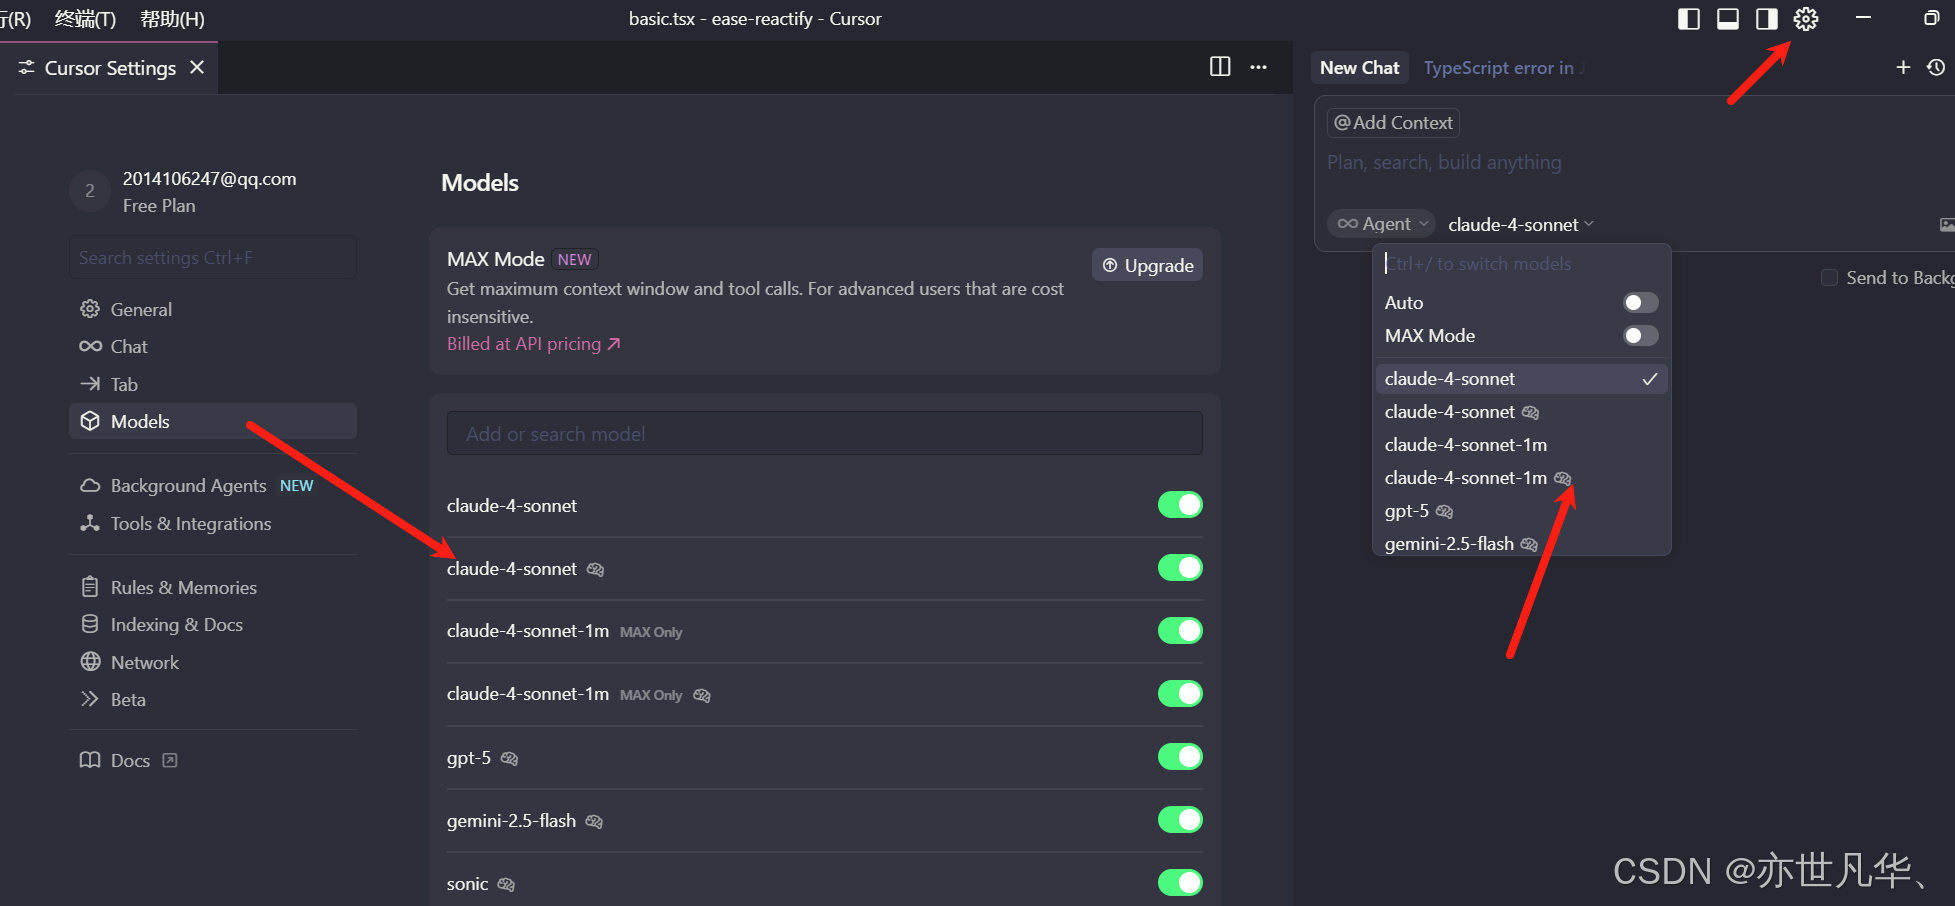Switch to the New Chat tab
Image resolution: width=1955 pixels, height=906 pixels.
(x=1359, y=67)
